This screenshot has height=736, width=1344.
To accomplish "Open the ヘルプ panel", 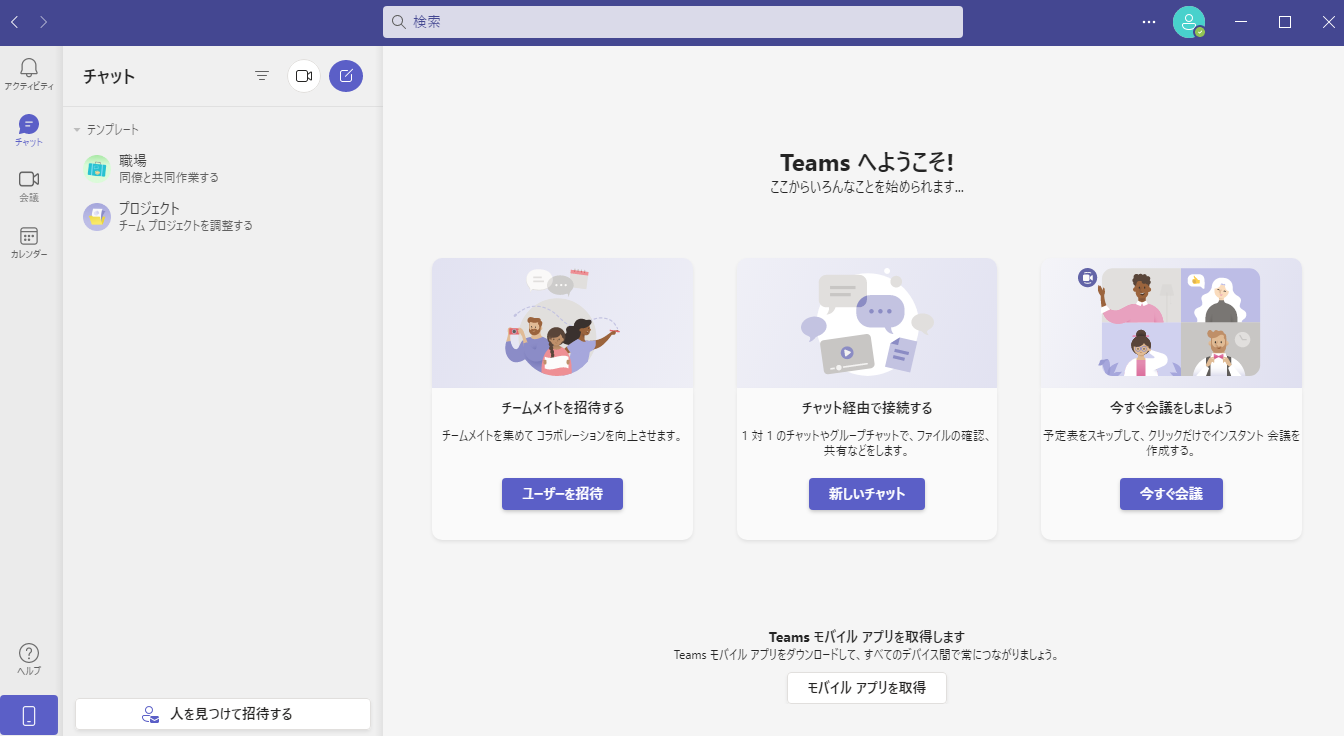I will click(28, 658).
